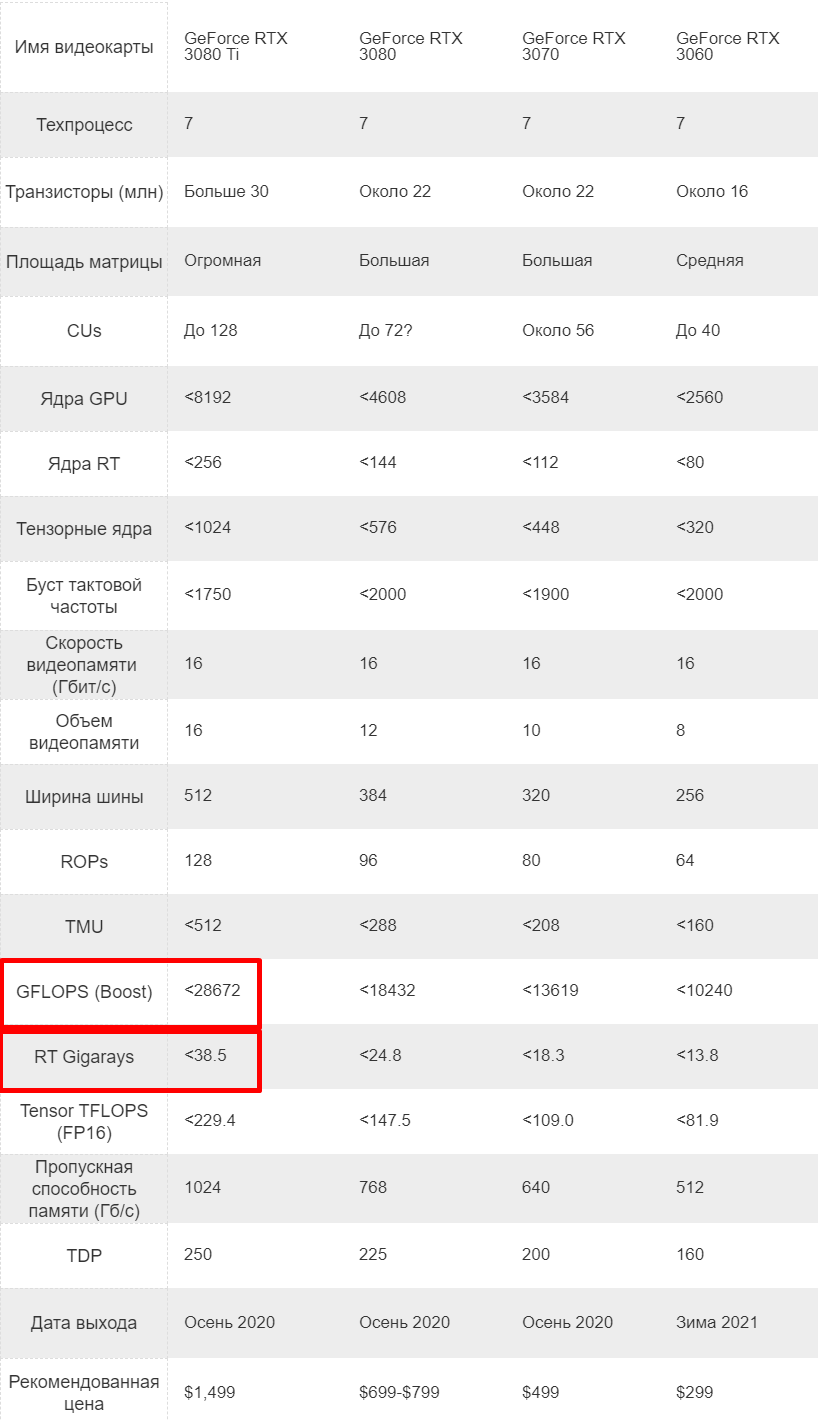
Task: Click the GeForce RTX 3070 column header
Action: coord(574,46)
